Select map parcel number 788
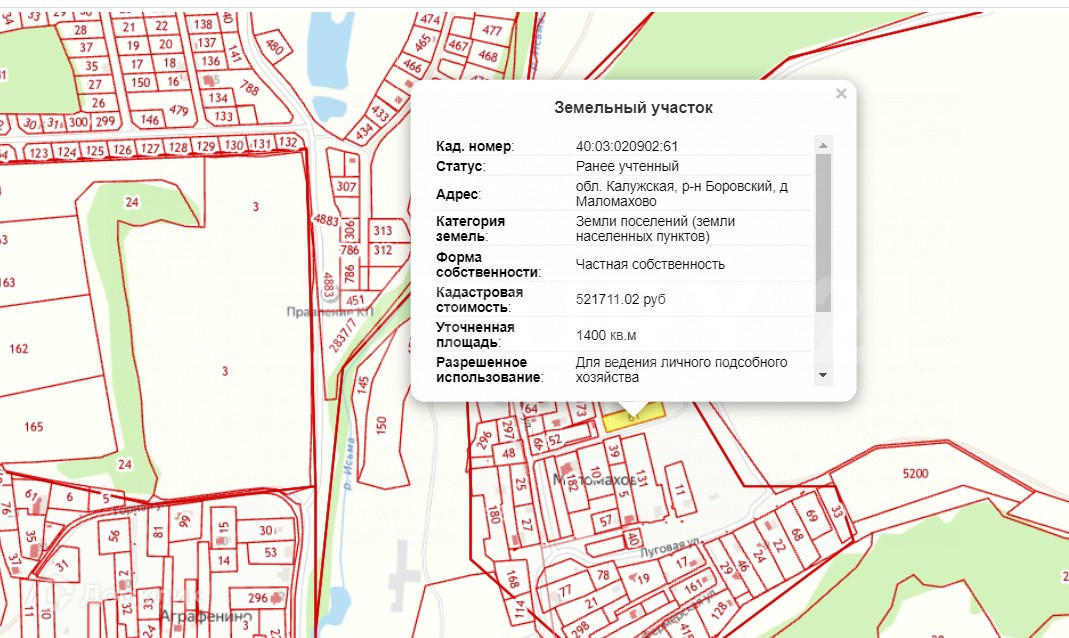Viewport: 1069px width, 638px height. coord(250,88)
